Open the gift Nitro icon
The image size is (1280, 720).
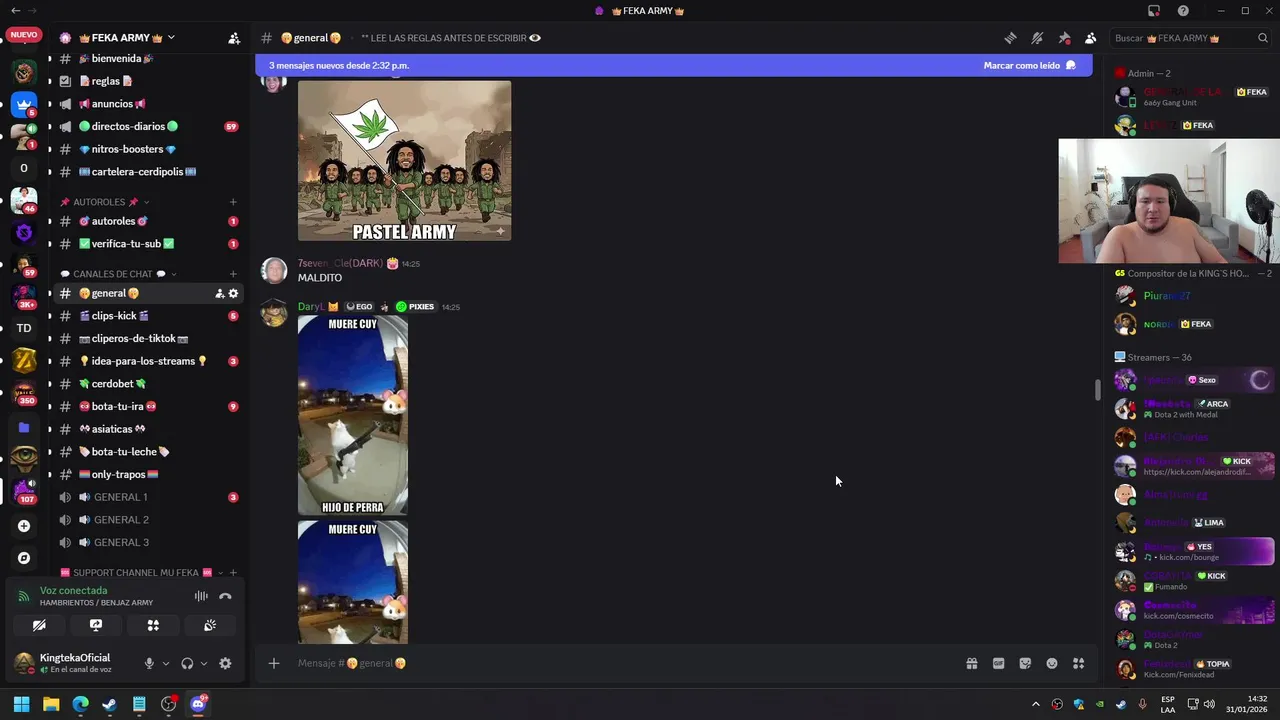[x=971, y=663]
